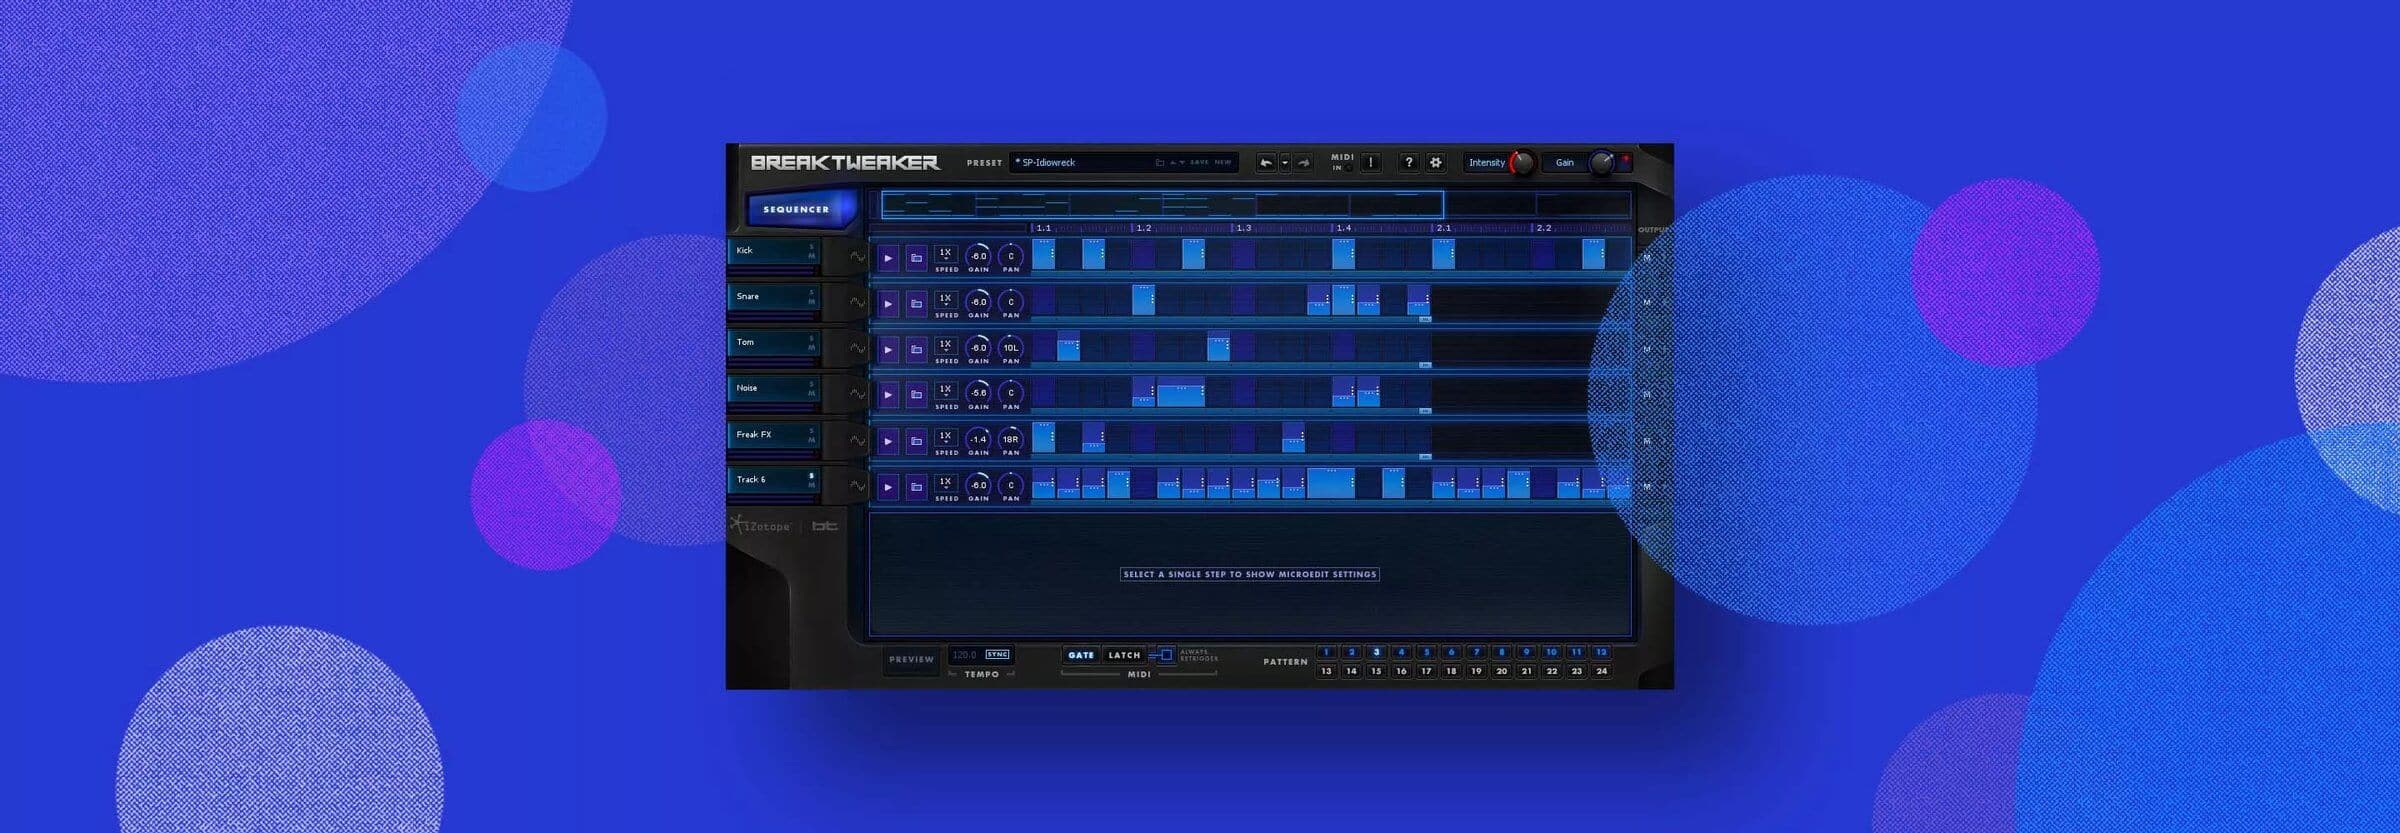Open the folder icon on Freak FX track

(x=916, y=441)
